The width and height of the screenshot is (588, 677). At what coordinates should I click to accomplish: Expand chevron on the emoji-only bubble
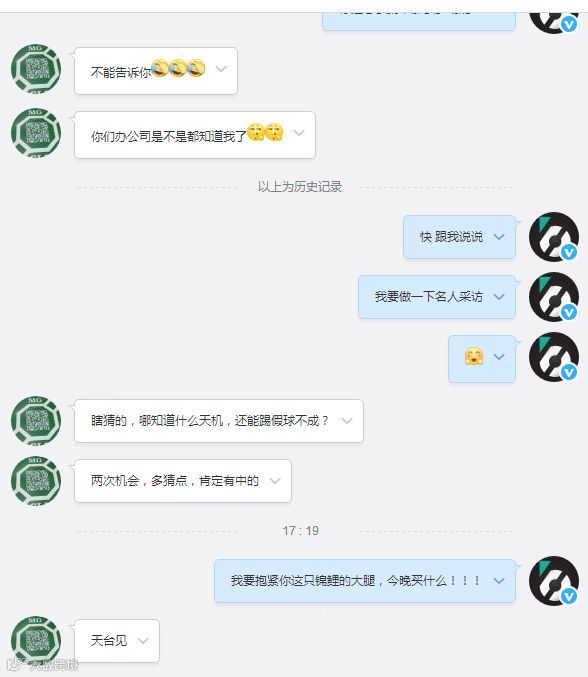[x=499, y=357]
